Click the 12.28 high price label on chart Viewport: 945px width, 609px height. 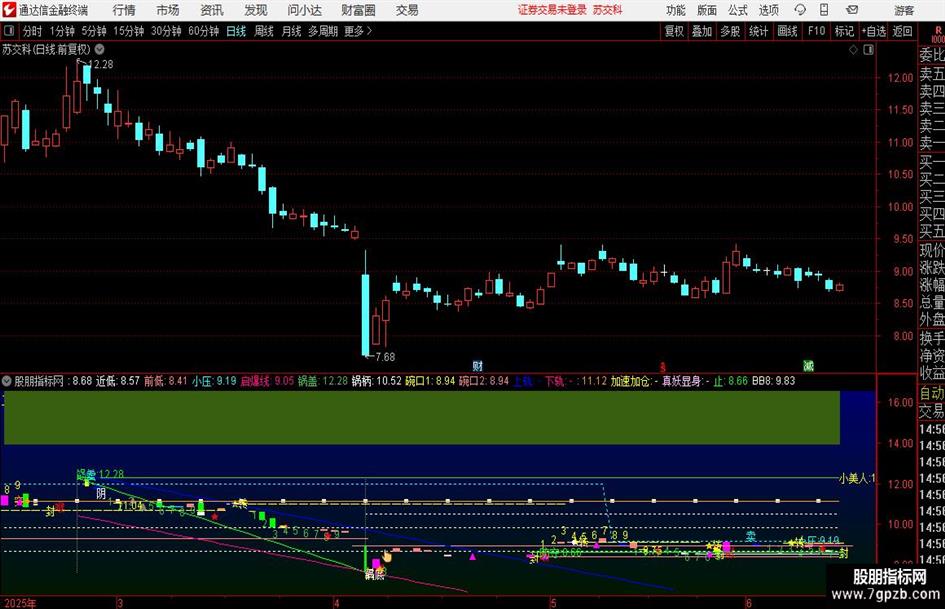click(100, 64)
